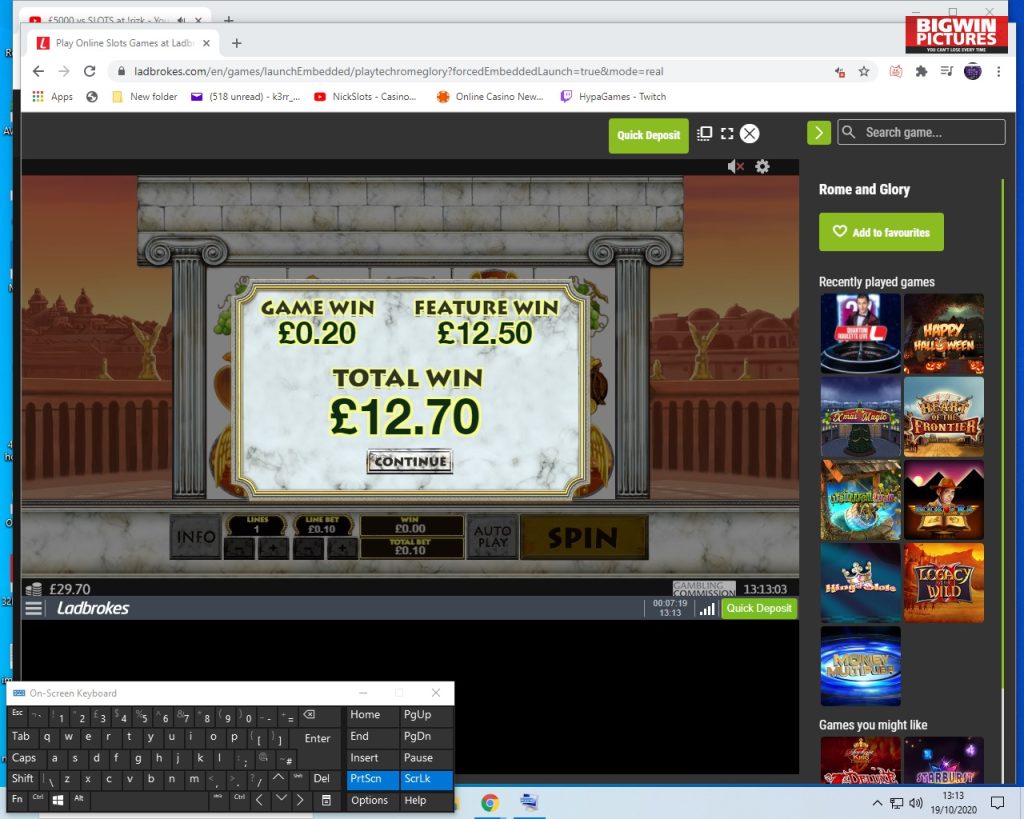Click Options key on On-Screen Keyboard
Screen dimensions: 1024x819
tap(372, 800)
